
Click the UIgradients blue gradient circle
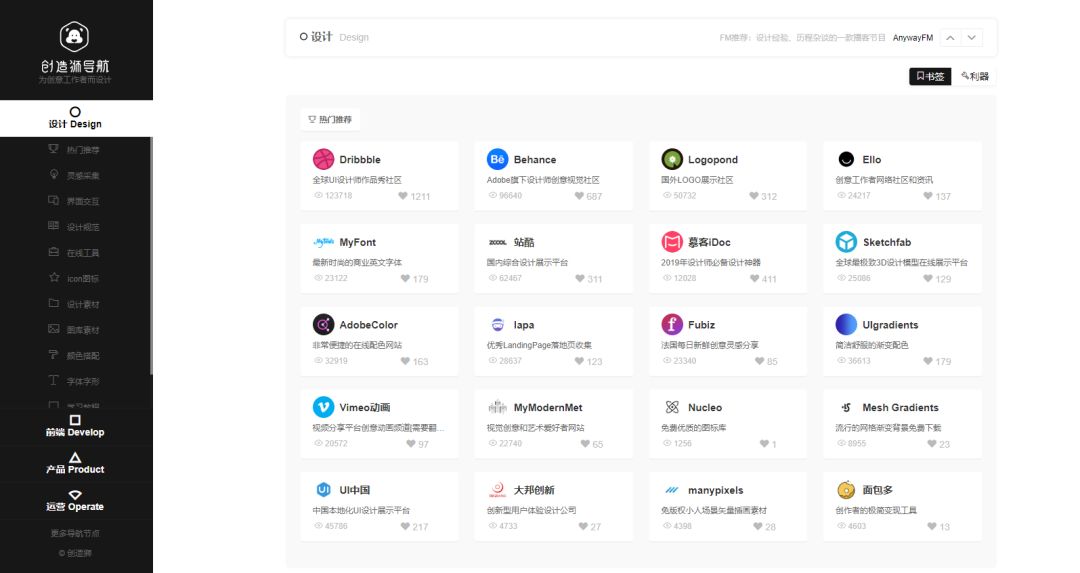(x=846, y=324)
